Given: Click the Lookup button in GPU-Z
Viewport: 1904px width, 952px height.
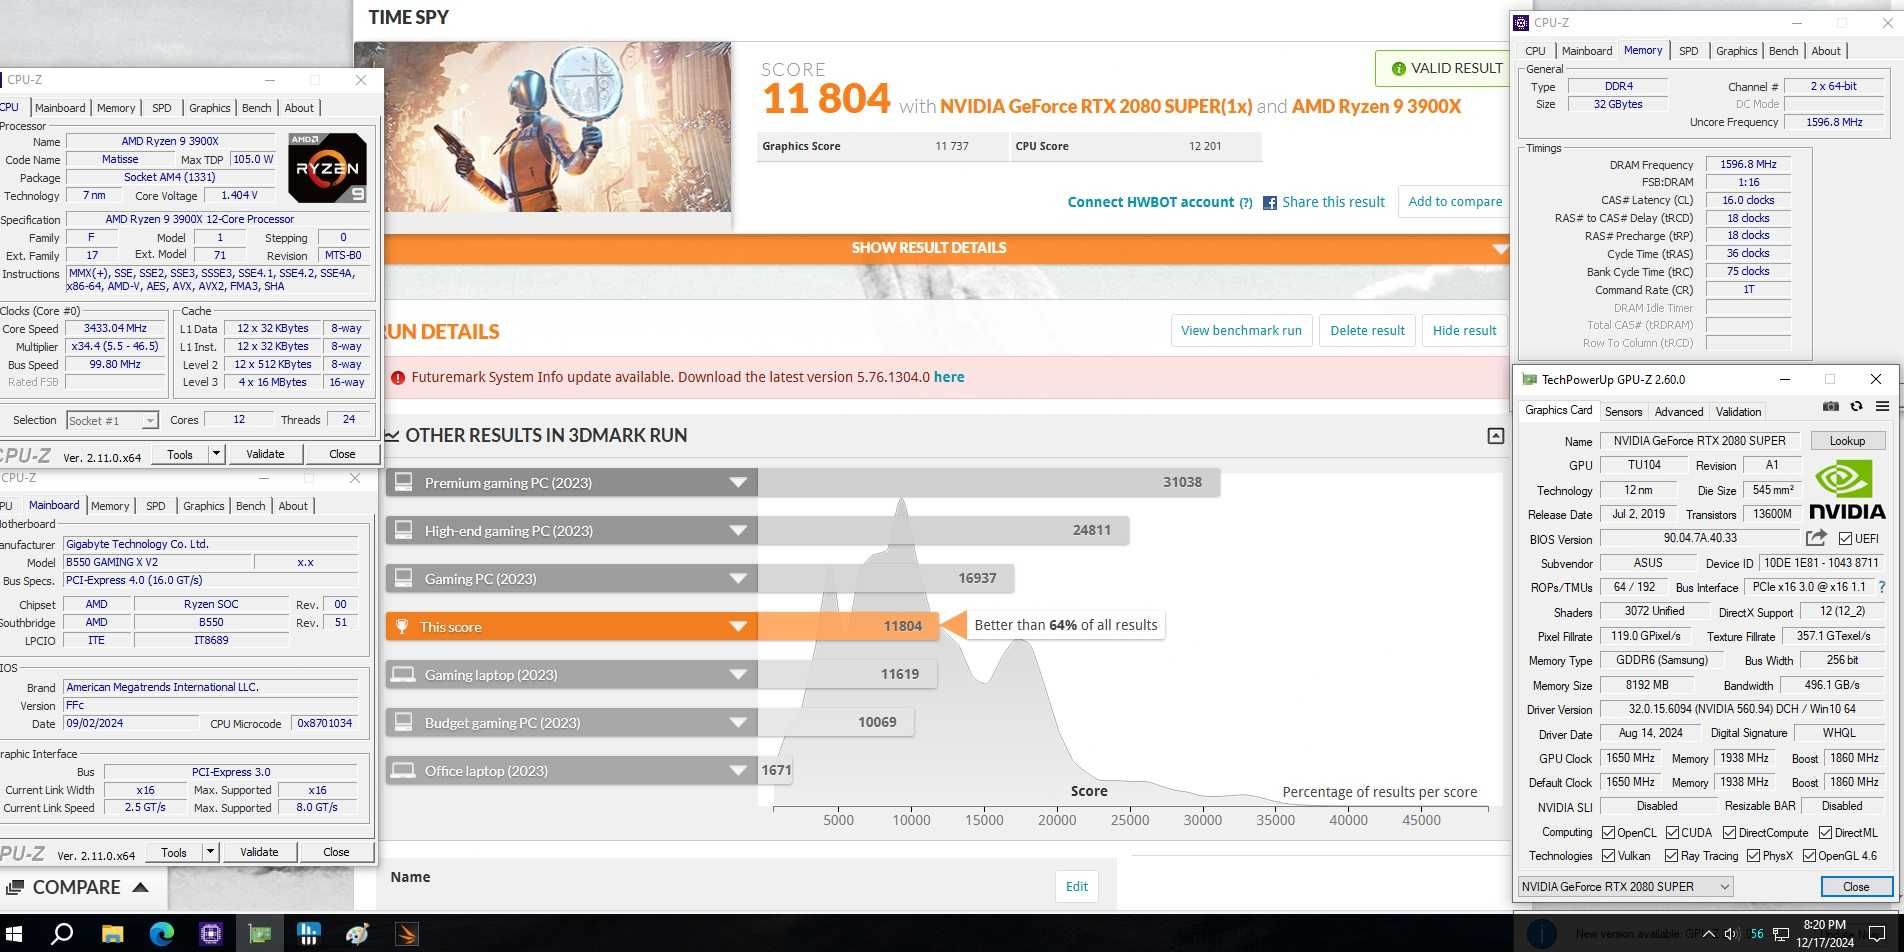Looking at the screenshot, I should coord(1847,441).
